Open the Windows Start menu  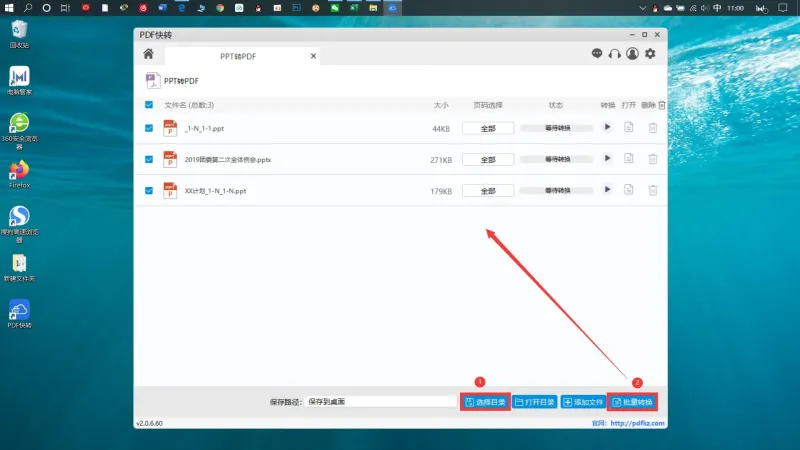tap(9, 8)
